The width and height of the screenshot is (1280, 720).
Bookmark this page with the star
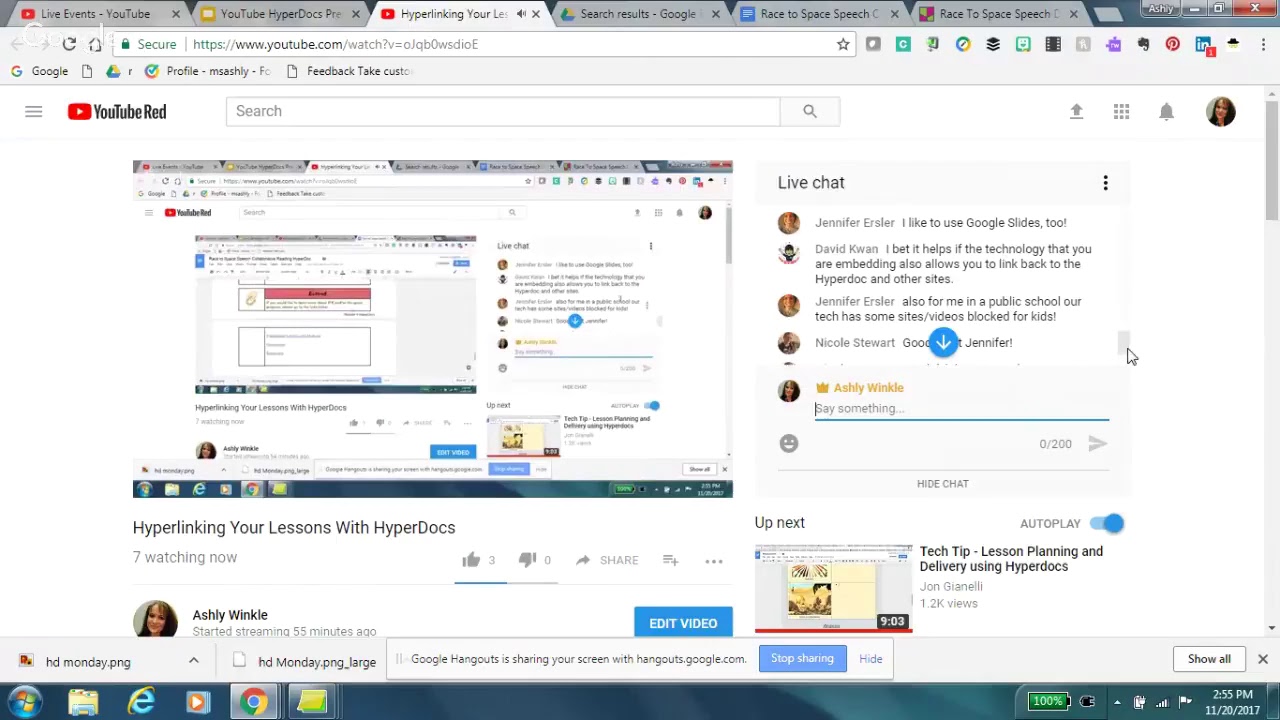pyautogui.click(x=843, y=44)
